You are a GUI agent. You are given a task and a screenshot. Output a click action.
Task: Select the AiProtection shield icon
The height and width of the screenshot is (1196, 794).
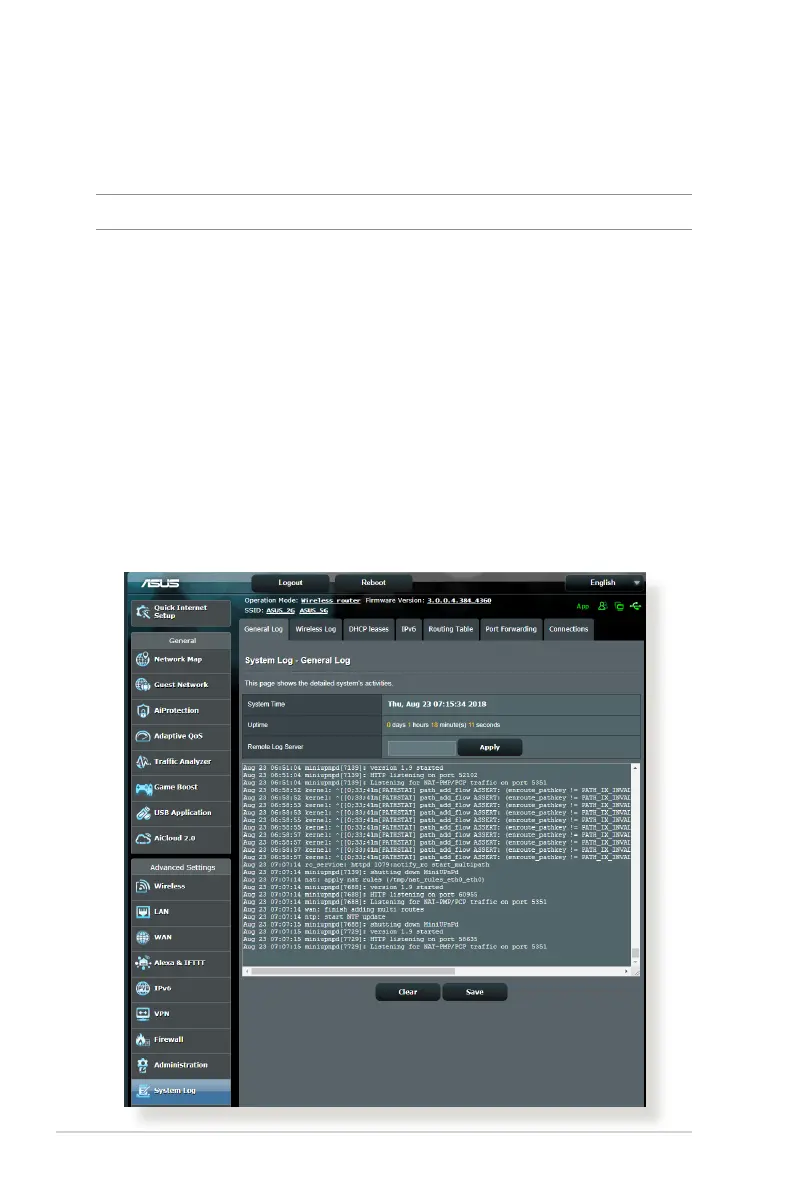(143, 711)
